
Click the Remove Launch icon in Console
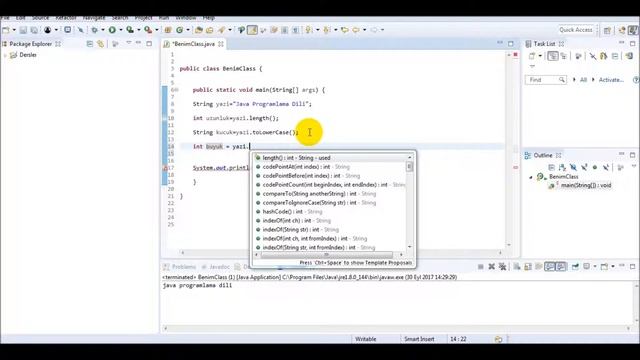pos(491,267)
